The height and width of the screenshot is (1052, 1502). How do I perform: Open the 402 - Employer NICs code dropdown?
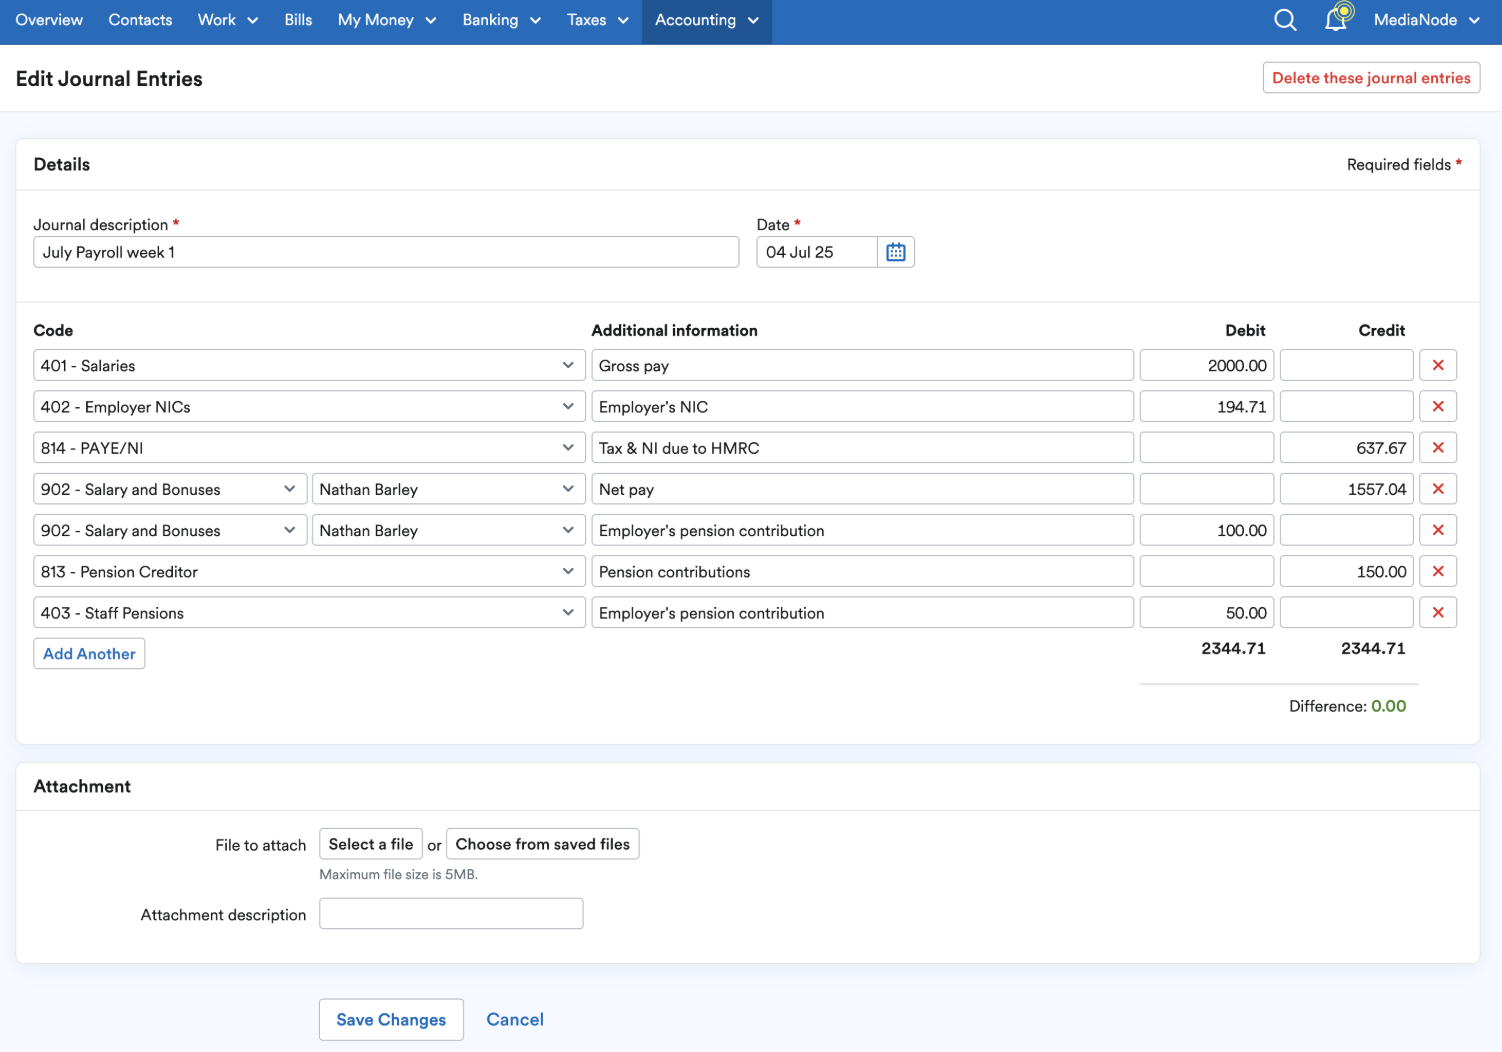point(309,406)
